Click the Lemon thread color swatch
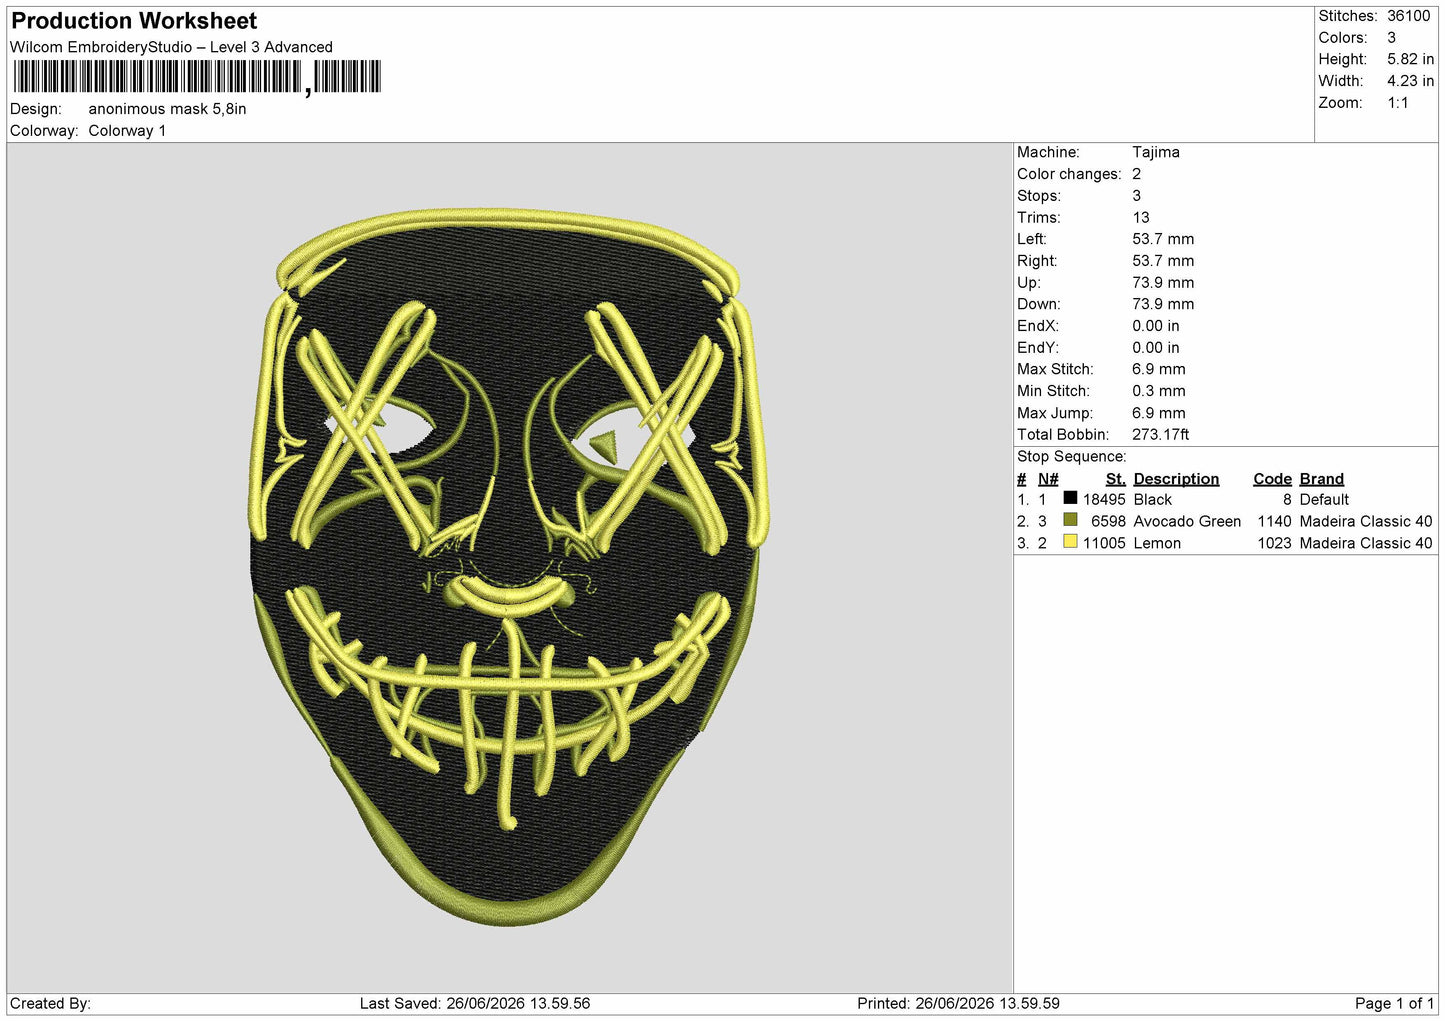Image resolution: width=1445 pixels, height=1021 pixels. tap(1070, 542)
